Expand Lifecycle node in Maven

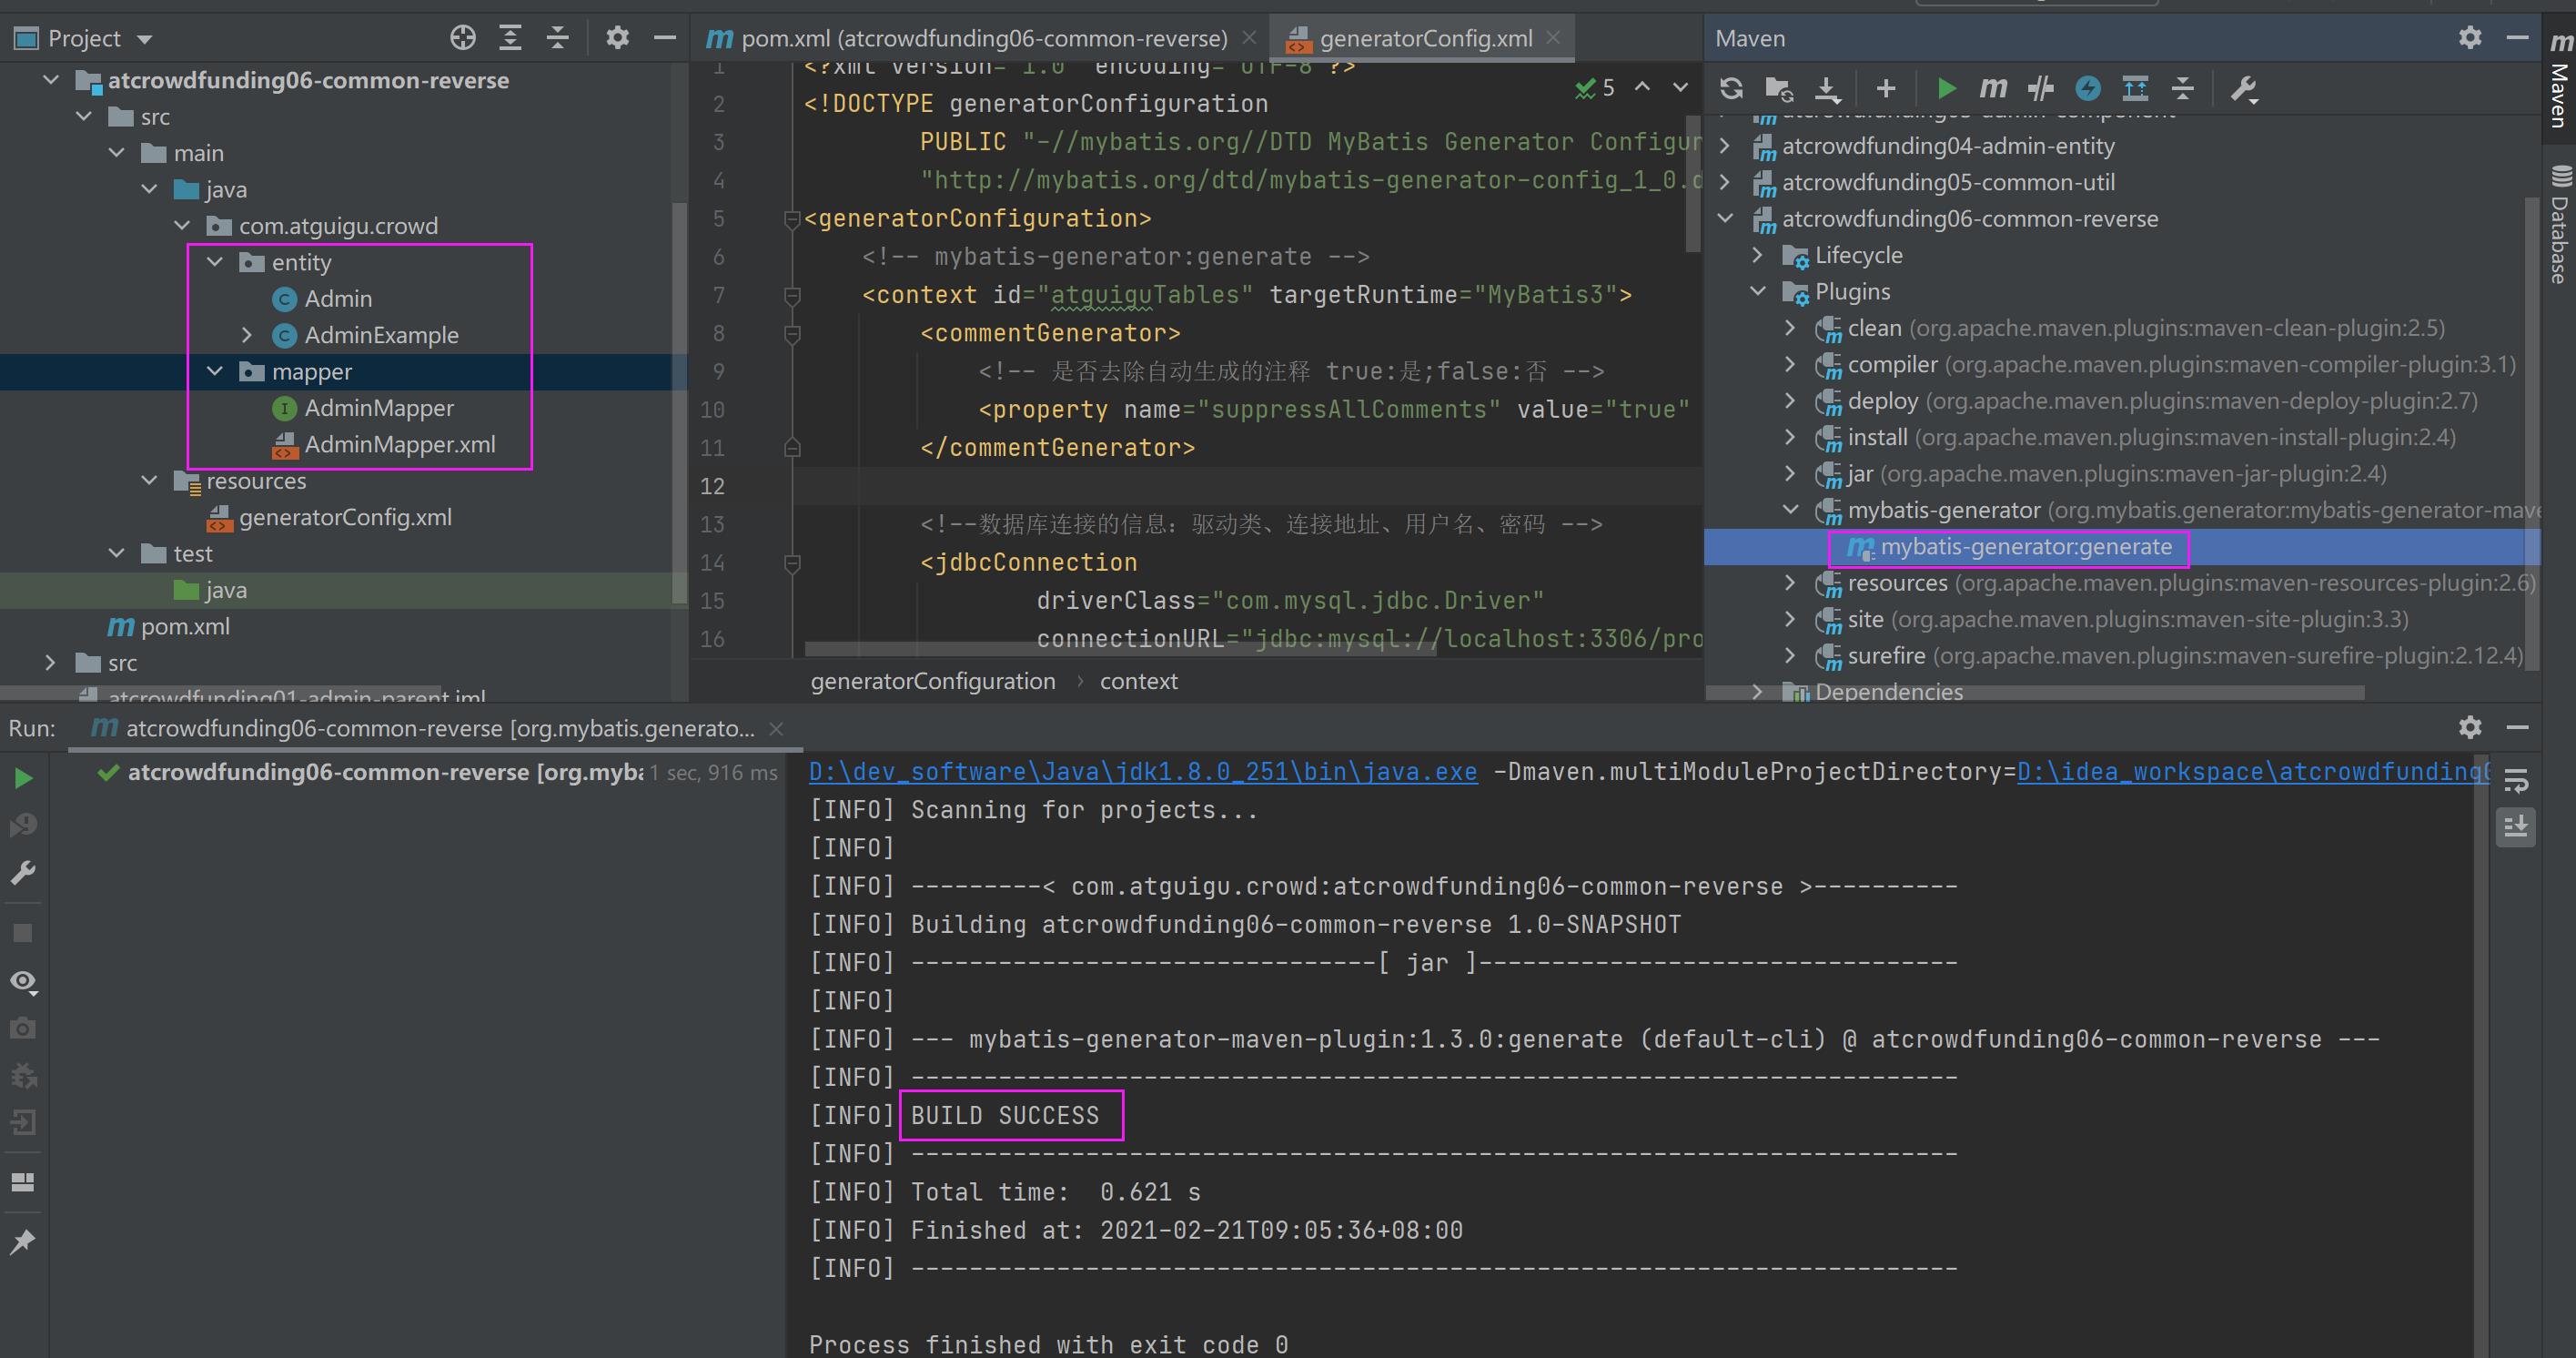1757,255
